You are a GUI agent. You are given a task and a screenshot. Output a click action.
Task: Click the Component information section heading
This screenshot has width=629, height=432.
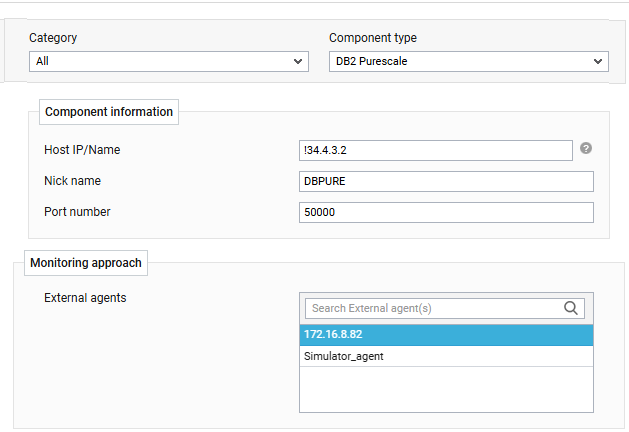[x=109, y=112]
